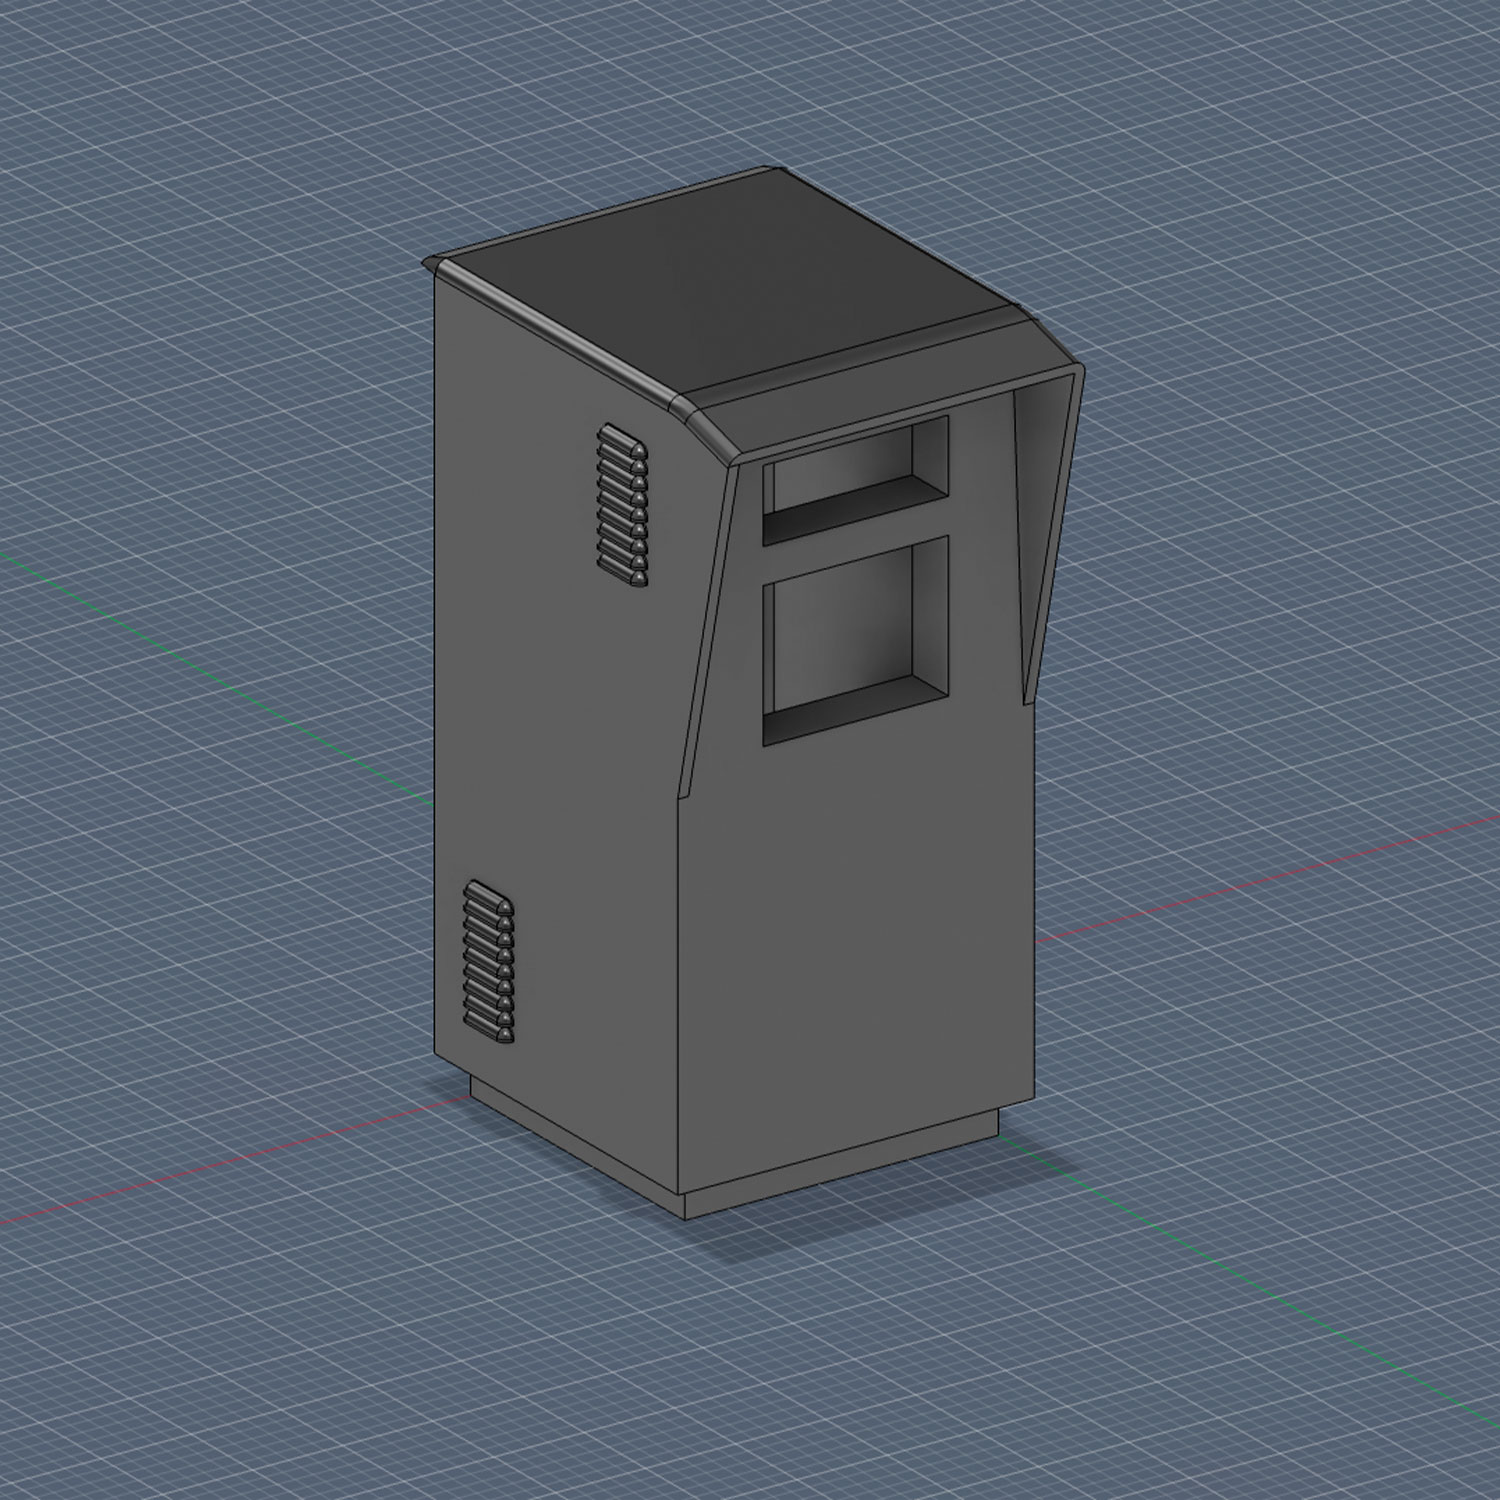Select the upper louvered vent on cabinet side
Screen dimensions: 1500x1500
click(622, 505)
